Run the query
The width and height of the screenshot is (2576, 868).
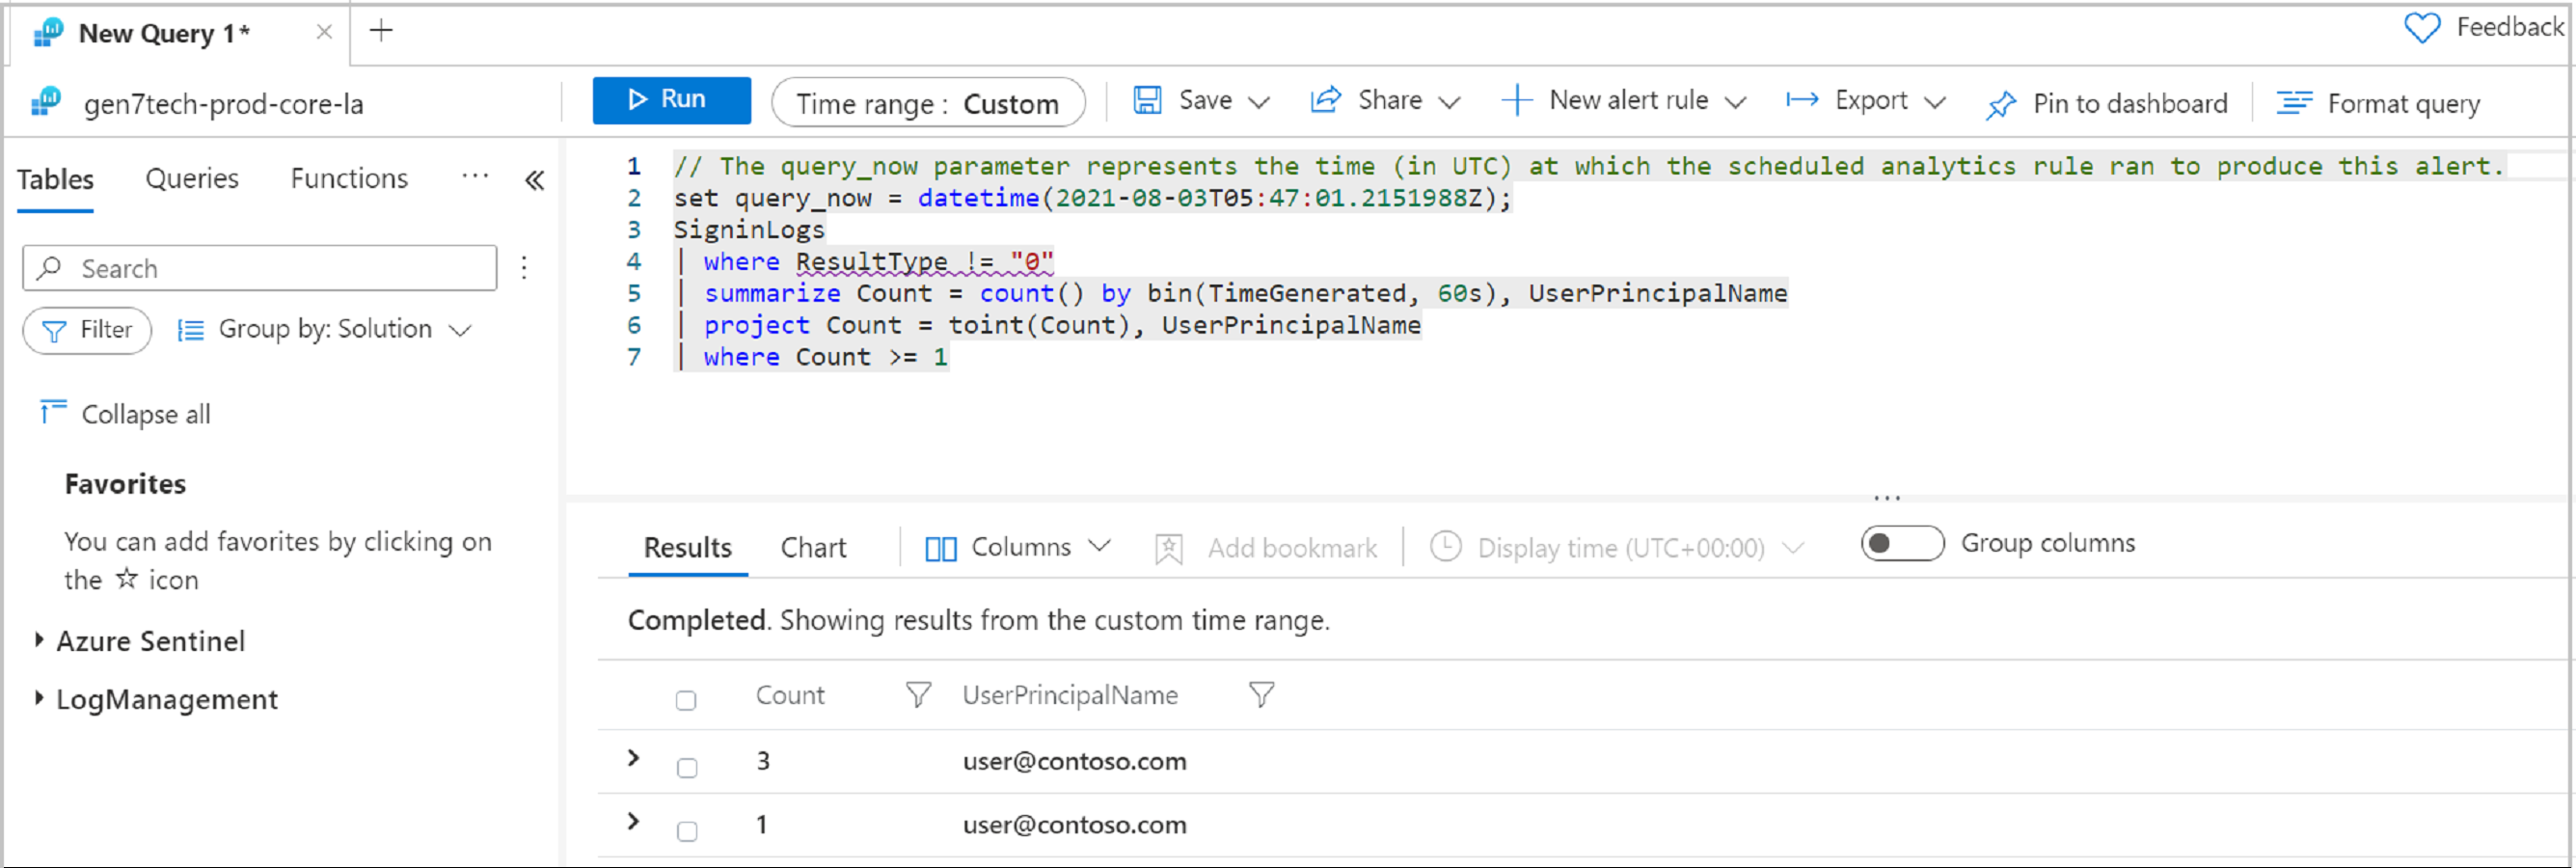click(x=671, y=100)
